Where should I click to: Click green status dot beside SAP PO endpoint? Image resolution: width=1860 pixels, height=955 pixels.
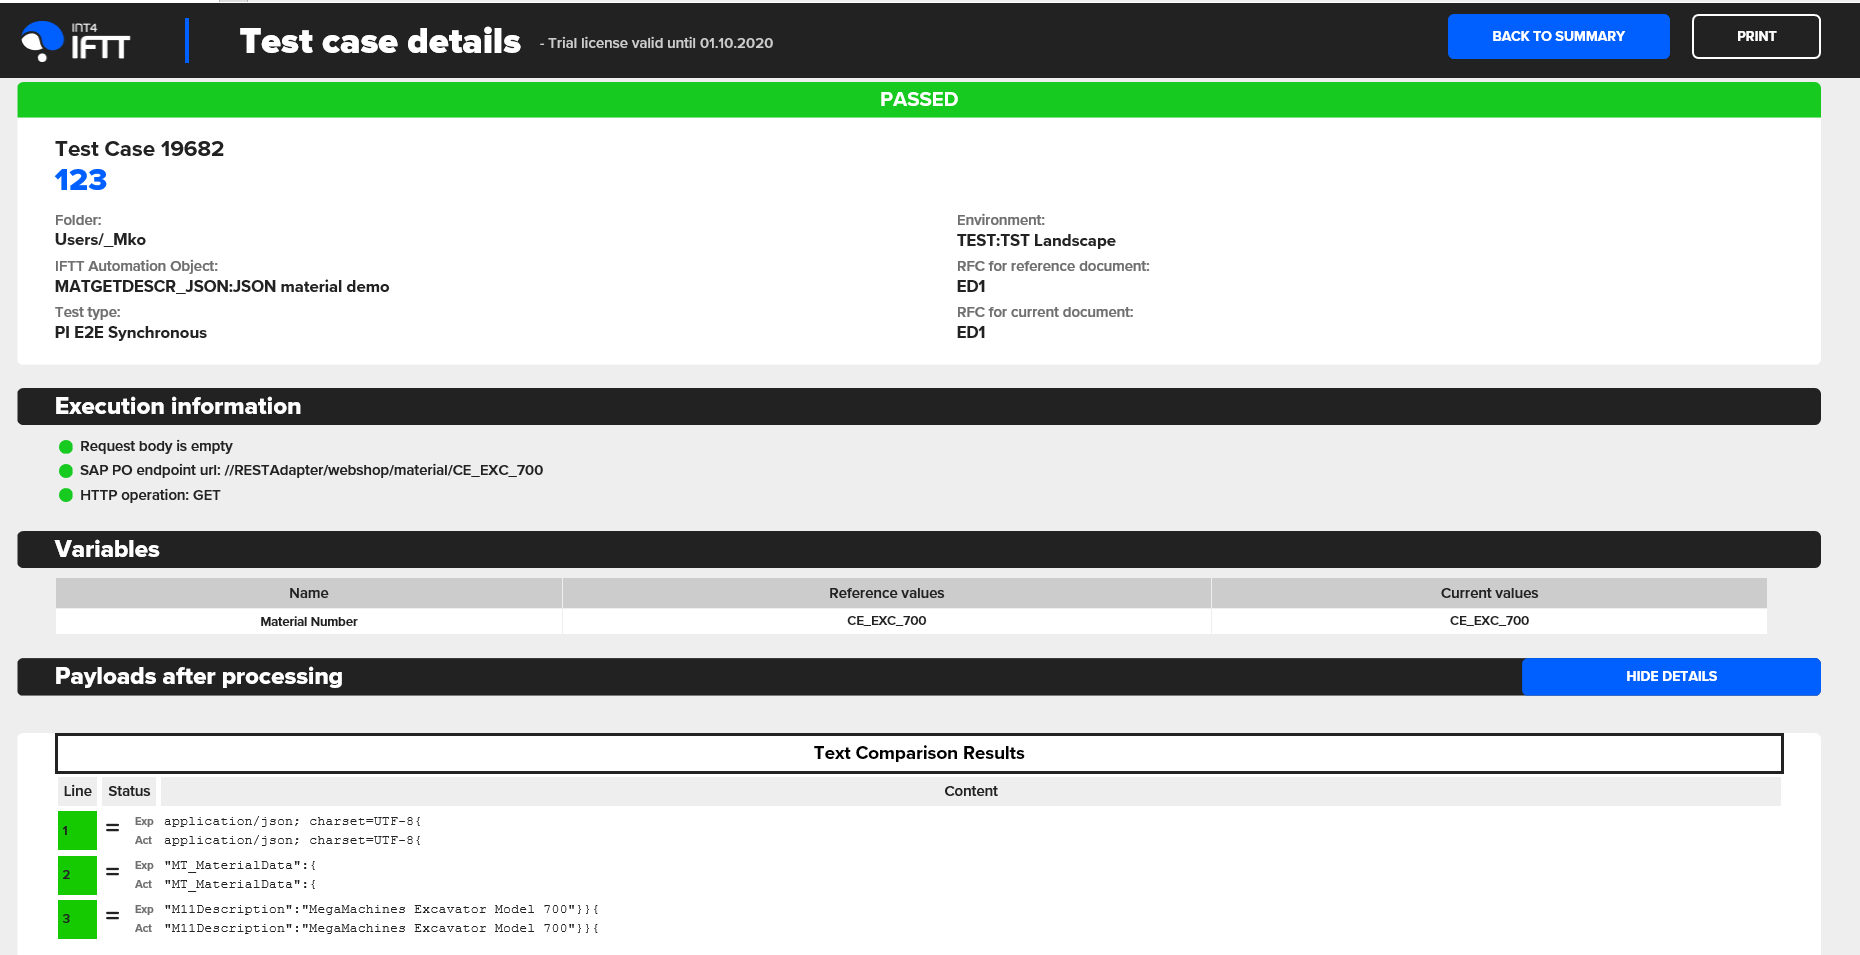66,471
